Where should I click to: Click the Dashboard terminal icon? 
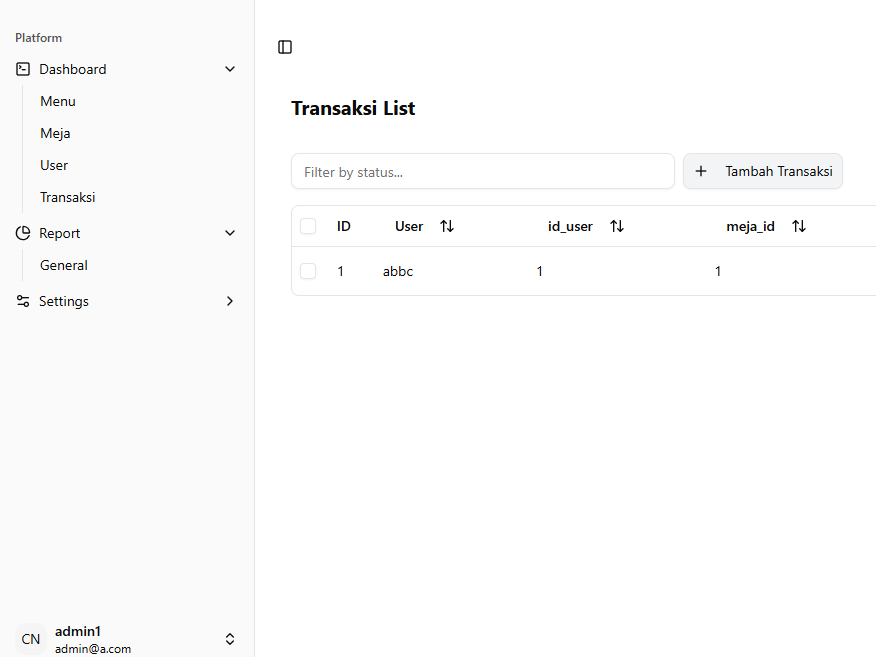23,69
